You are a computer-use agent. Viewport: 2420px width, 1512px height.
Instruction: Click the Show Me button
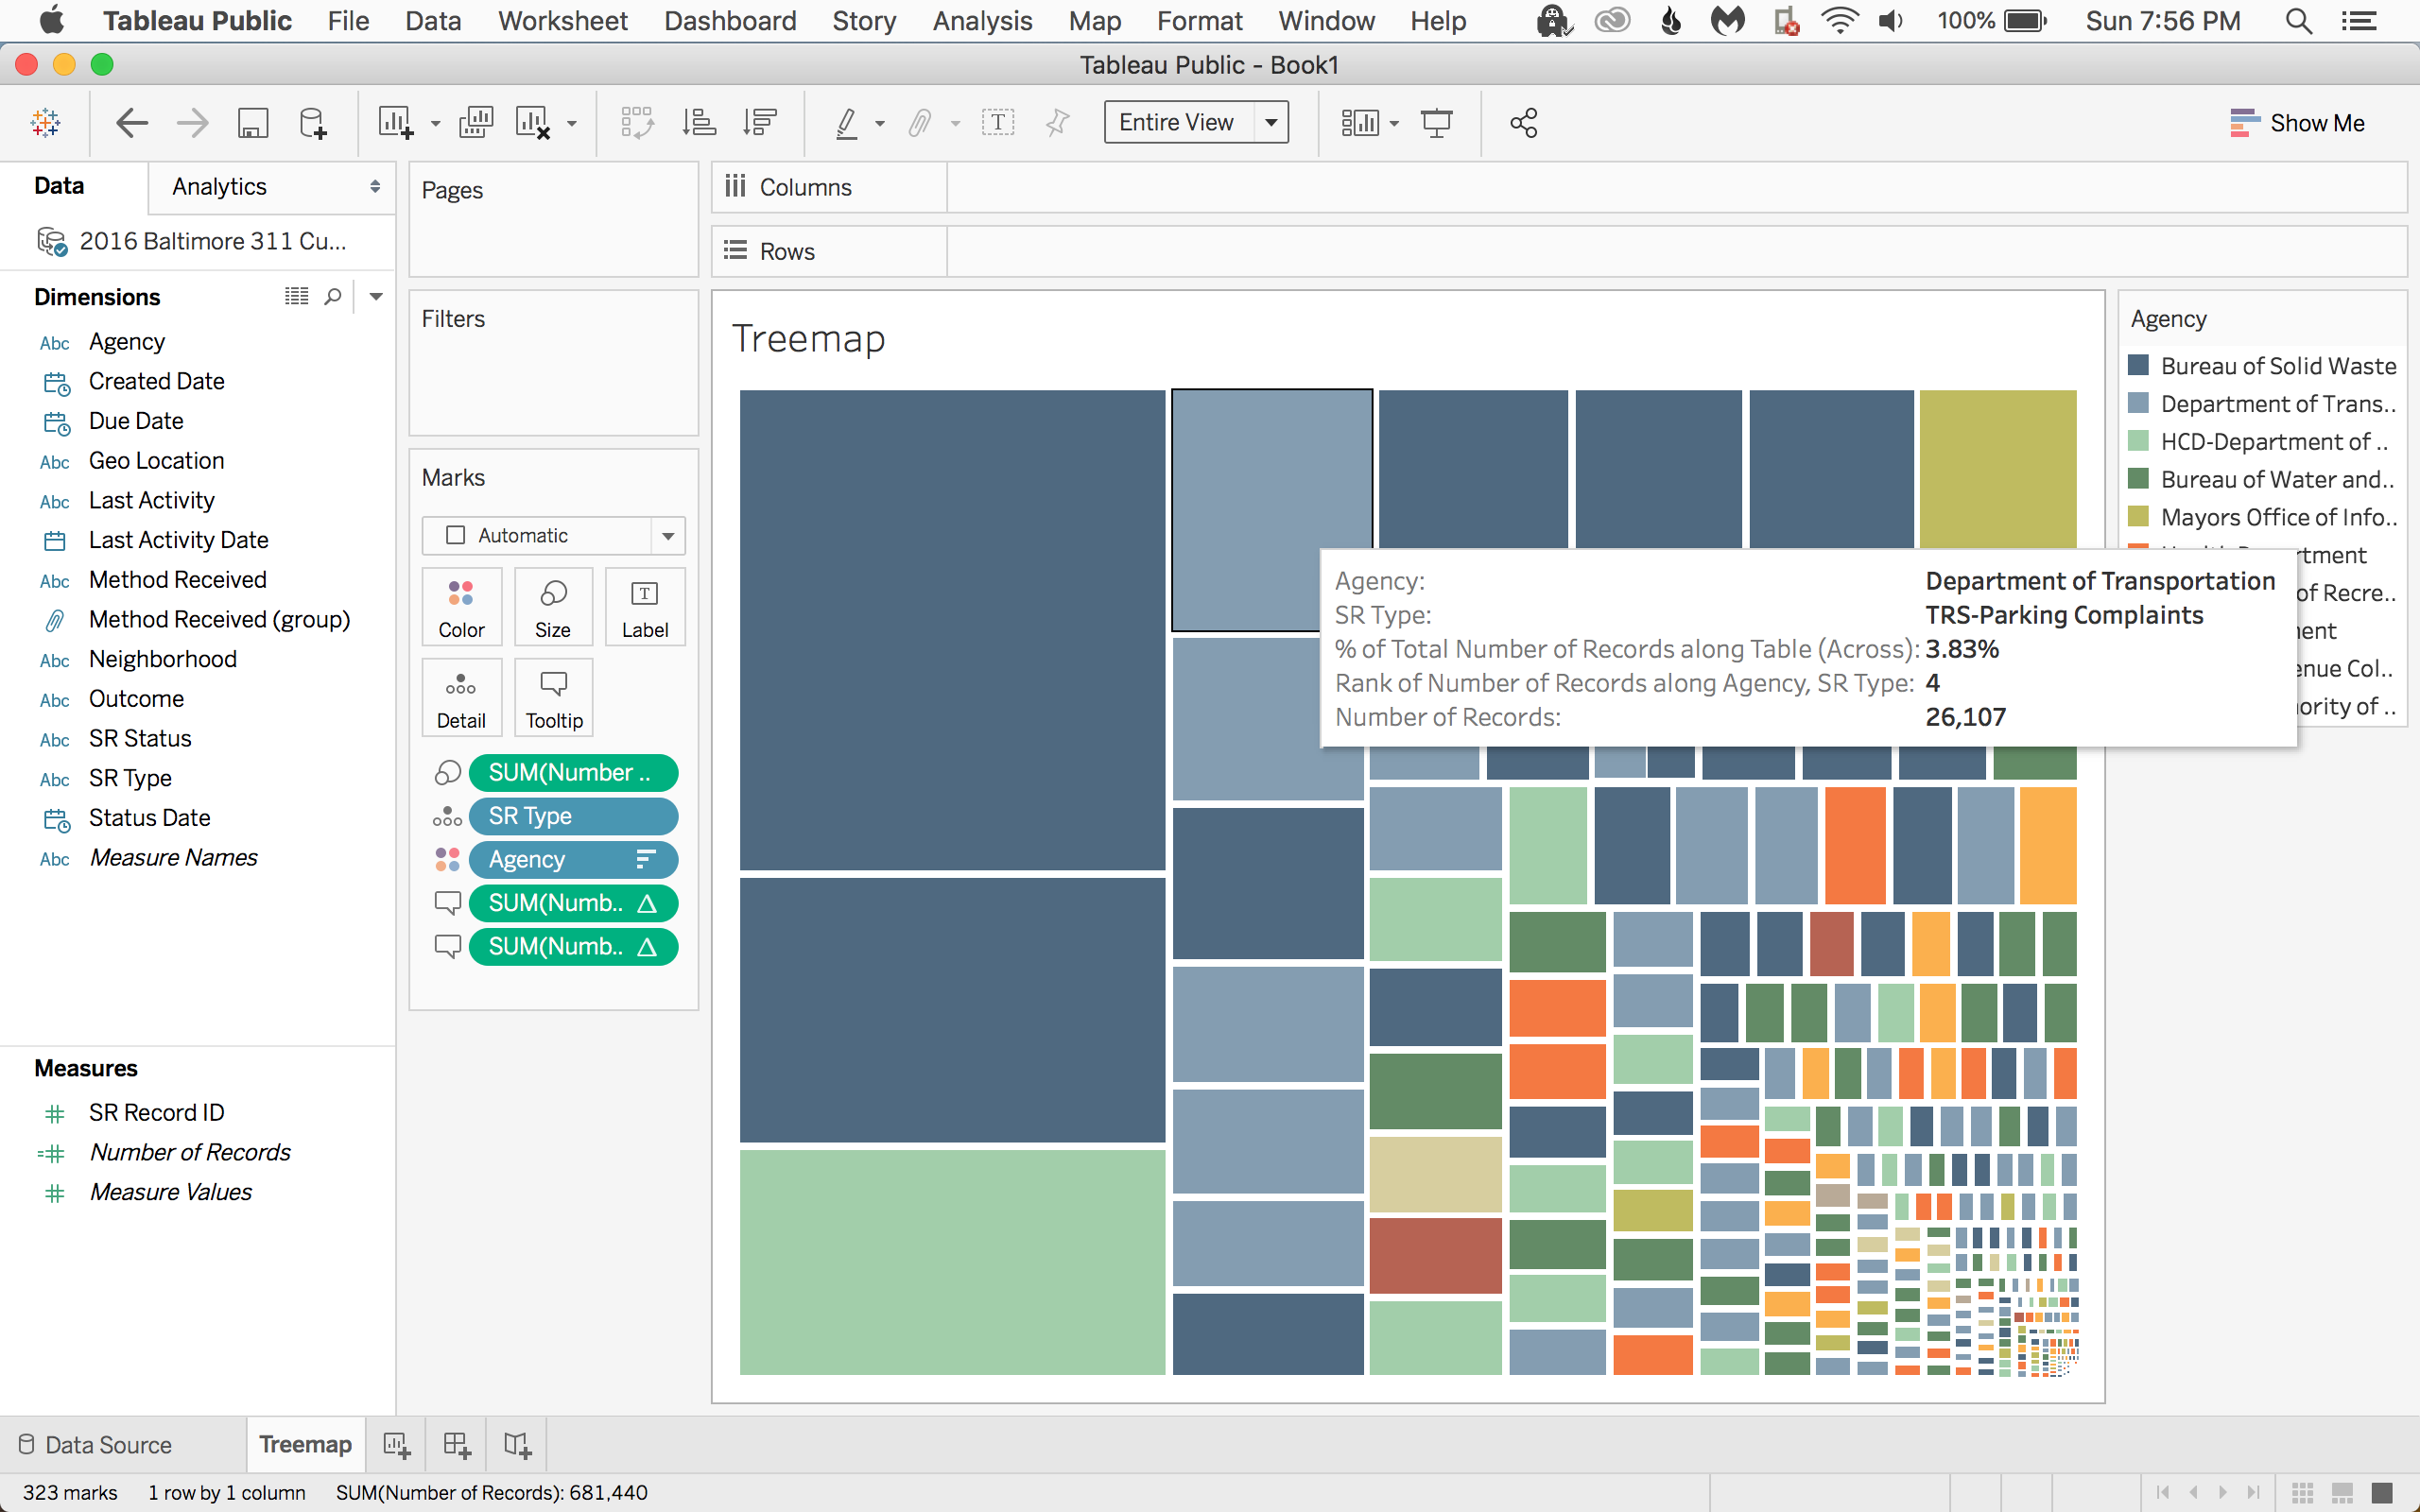(2297, 123)
